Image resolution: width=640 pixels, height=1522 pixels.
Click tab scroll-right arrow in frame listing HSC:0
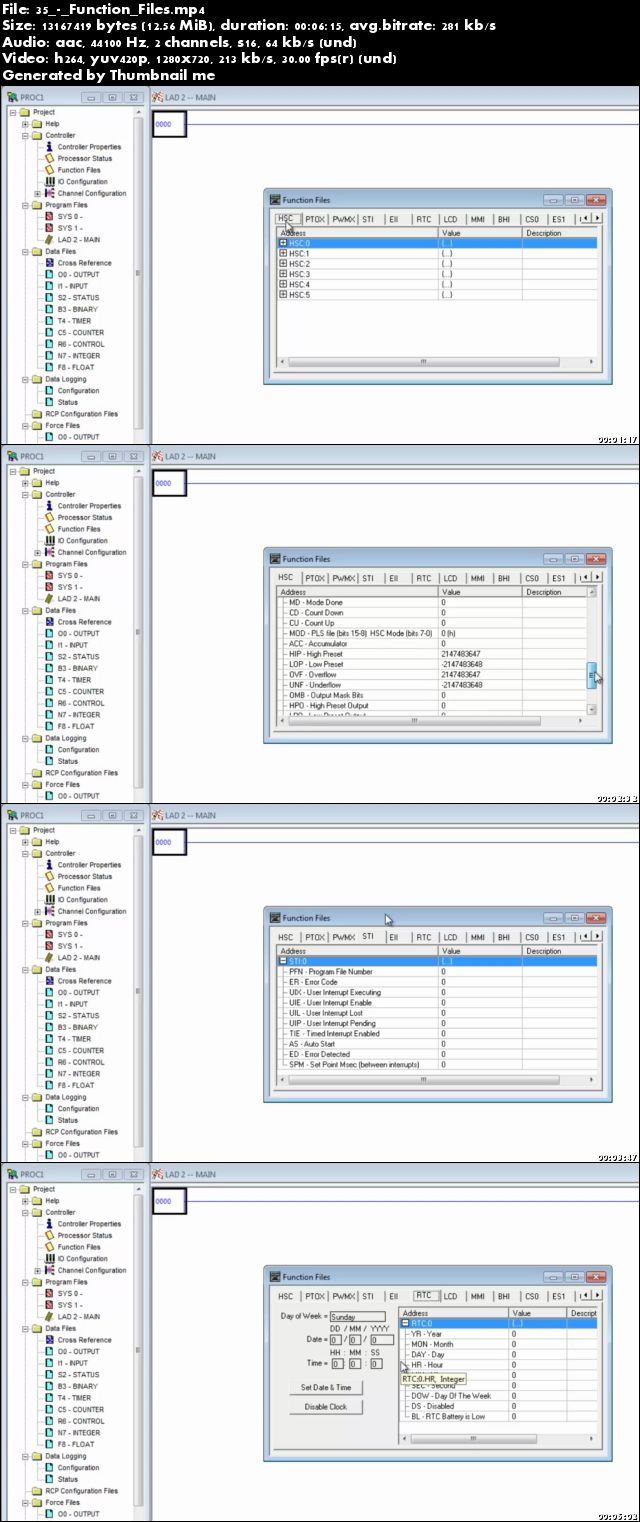pyautogui.click(x=597, y=217)
